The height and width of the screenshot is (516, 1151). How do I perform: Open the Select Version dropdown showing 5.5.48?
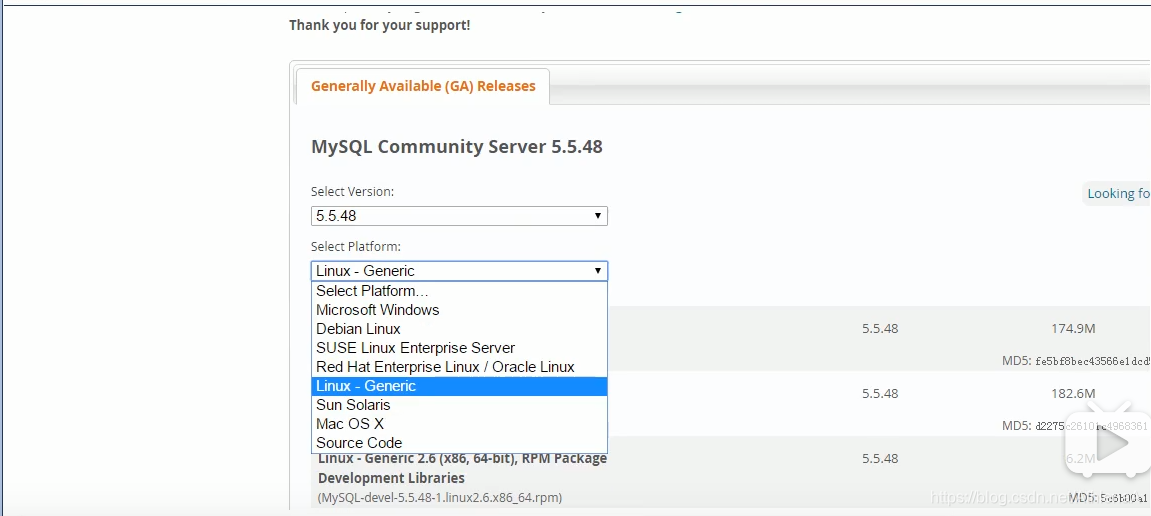(x=459, y=216)
